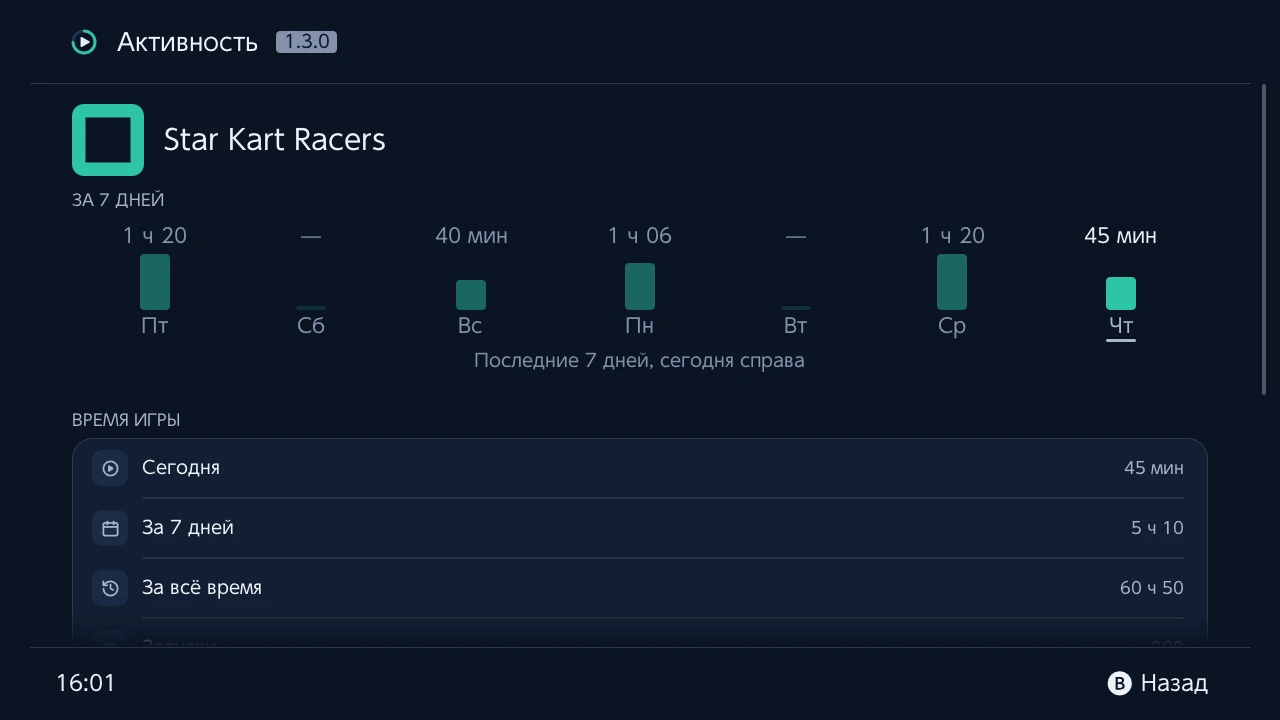Click the play icon beside Сегодня
Image resolution: width=1280 pixels, height=720 pixels.
point(110,468)
